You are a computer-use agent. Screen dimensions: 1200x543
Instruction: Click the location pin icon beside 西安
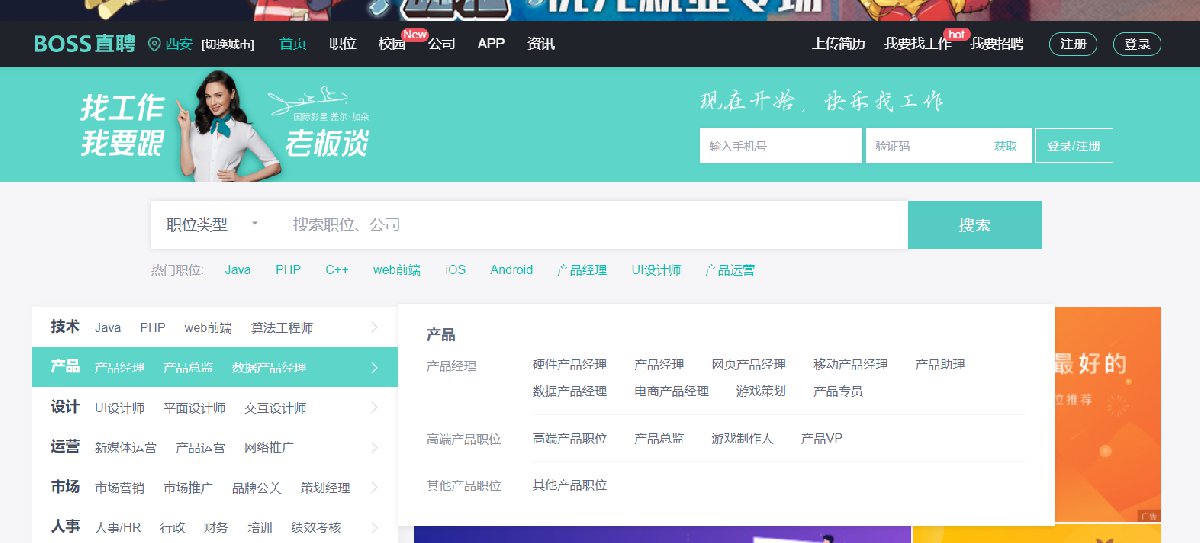click(x=154, y=44)
